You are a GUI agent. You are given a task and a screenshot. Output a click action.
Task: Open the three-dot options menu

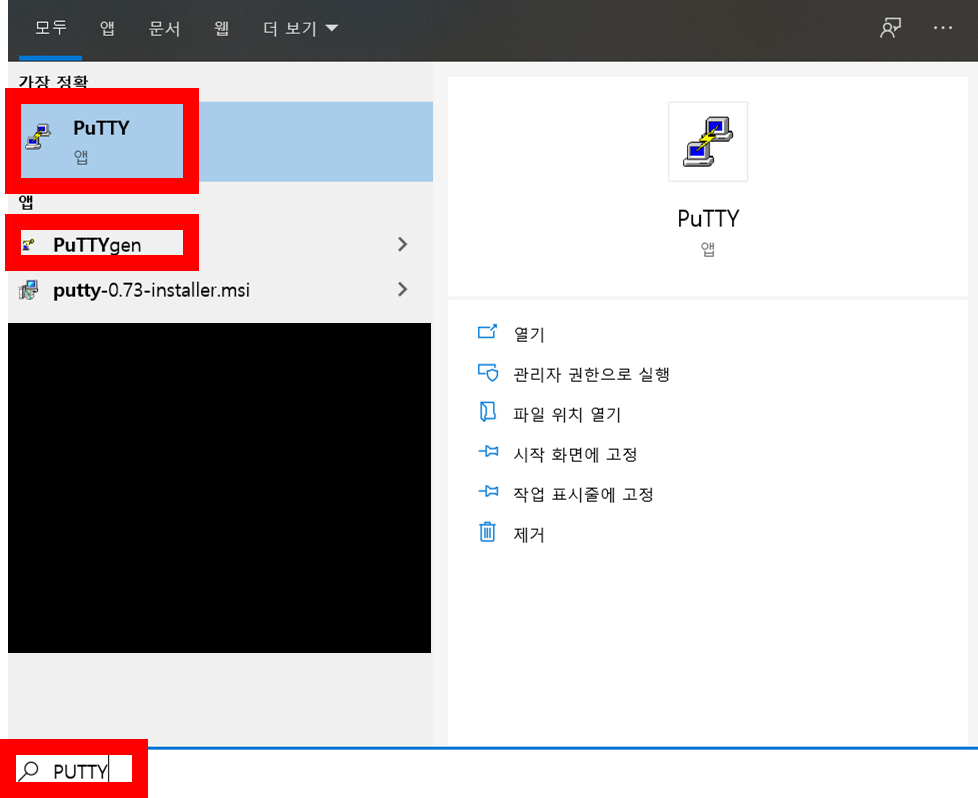point(942,27)
